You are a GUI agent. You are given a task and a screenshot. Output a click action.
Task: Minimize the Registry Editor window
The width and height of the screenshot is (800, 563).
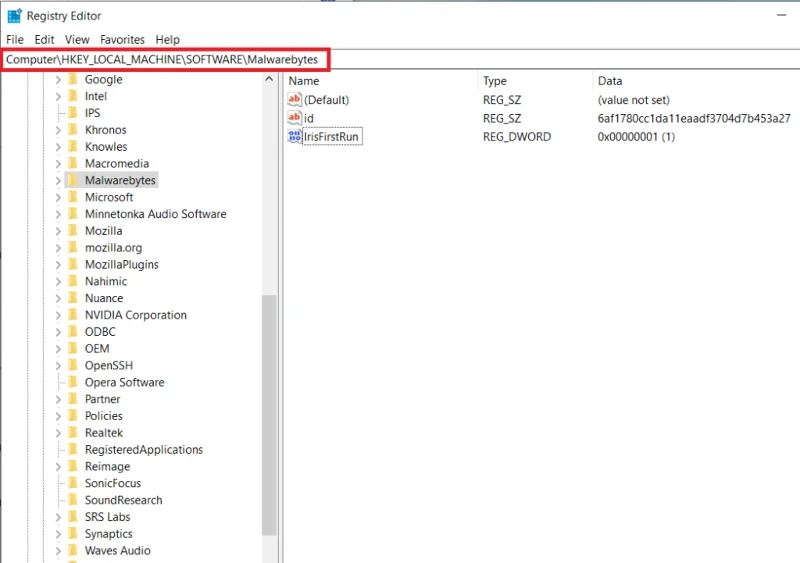pos(781,15)
